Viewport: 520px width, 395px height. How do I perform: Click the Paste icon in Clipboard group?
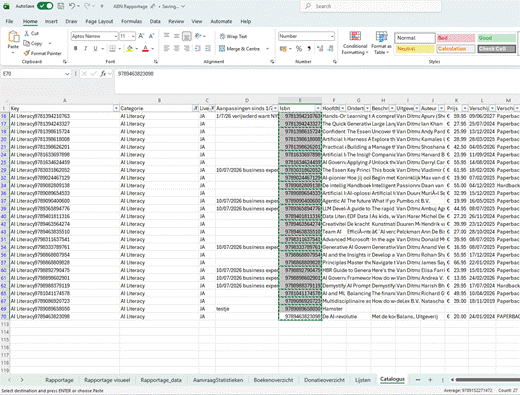(x=13, y=36)
